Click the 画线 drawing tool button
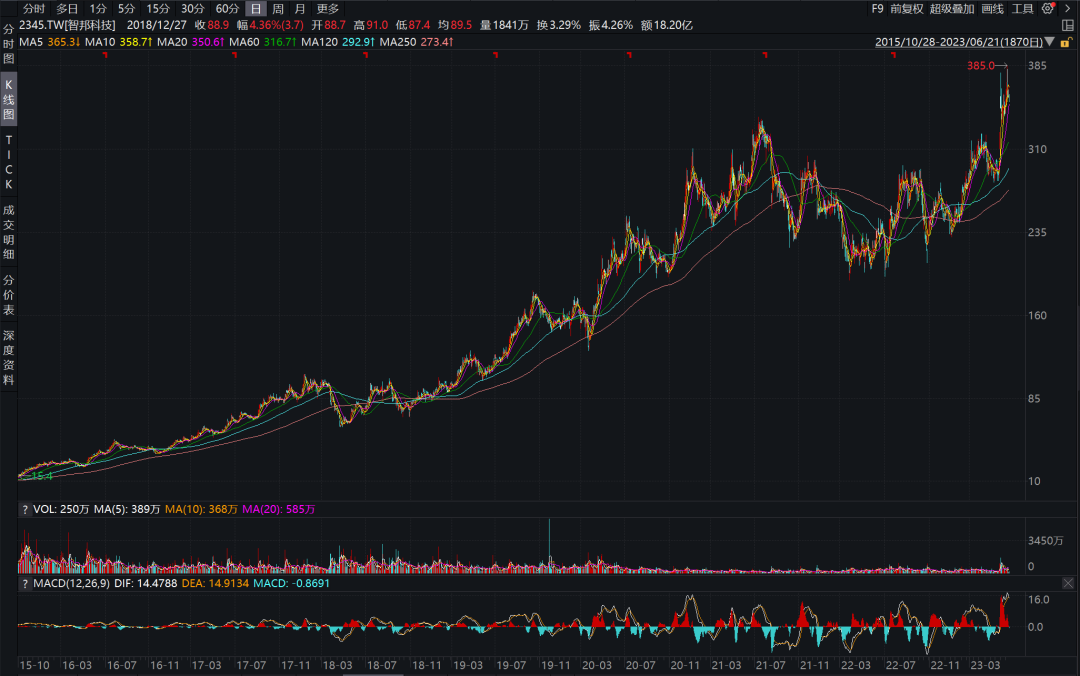This screenshot has height=676, width=1080. coord(993,8)
